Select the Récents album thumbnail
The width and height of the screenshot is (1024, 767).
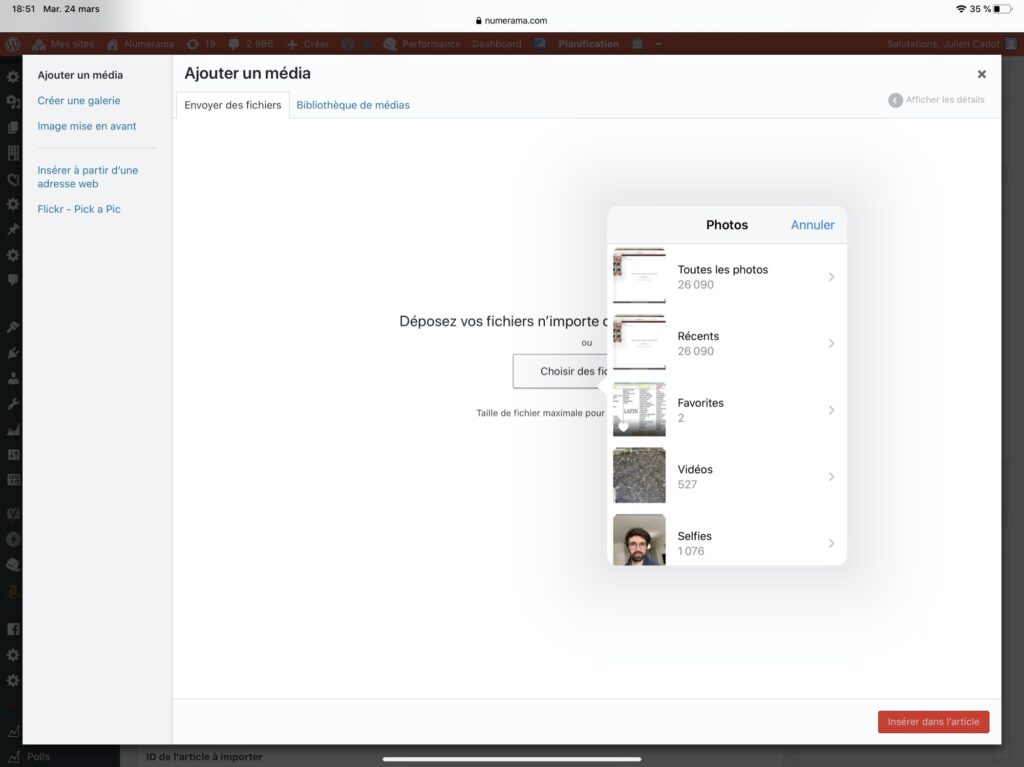coord(639,343)
